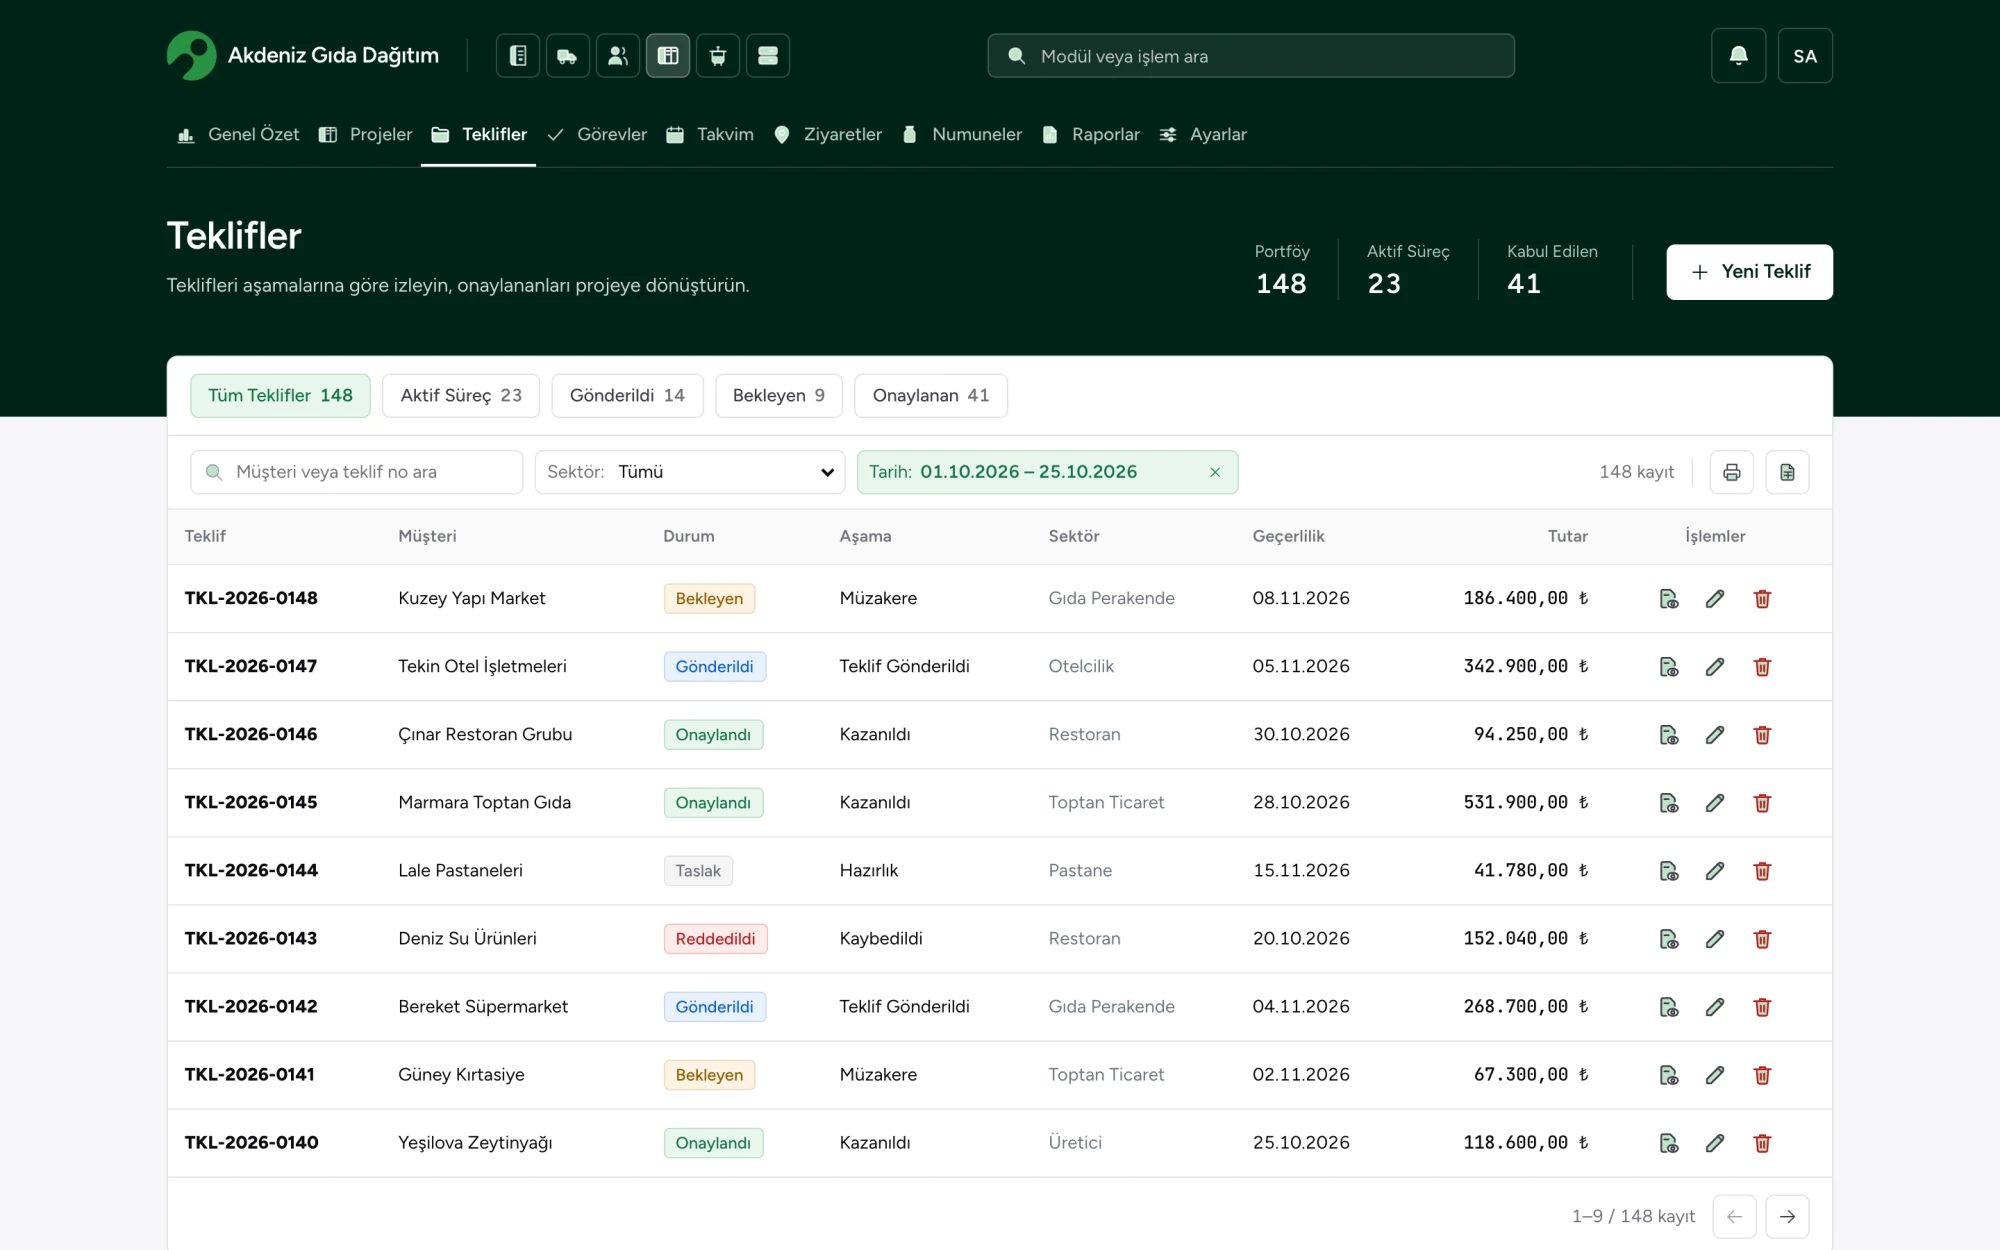
Task: Print the offers list
Action: tap(1732, 472)
